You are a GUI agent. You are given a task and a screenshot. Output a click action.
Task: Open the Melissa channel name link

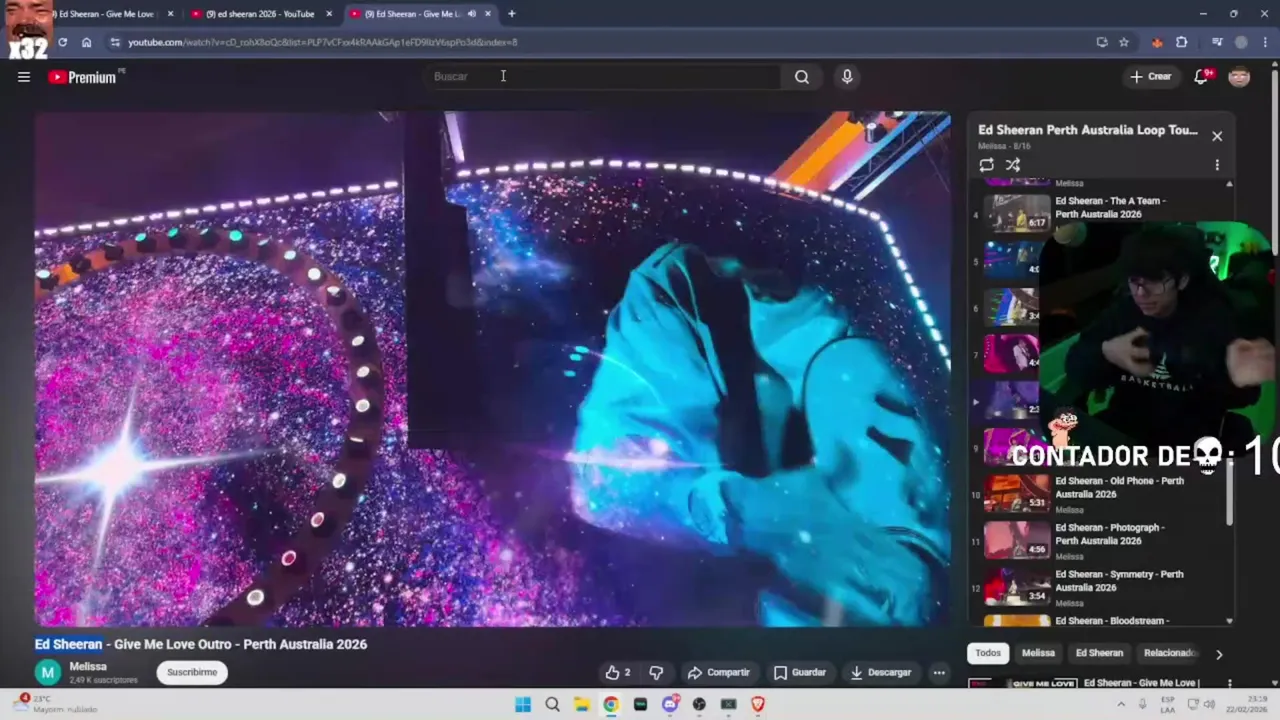pyautogui.click(x=88, y=666)
